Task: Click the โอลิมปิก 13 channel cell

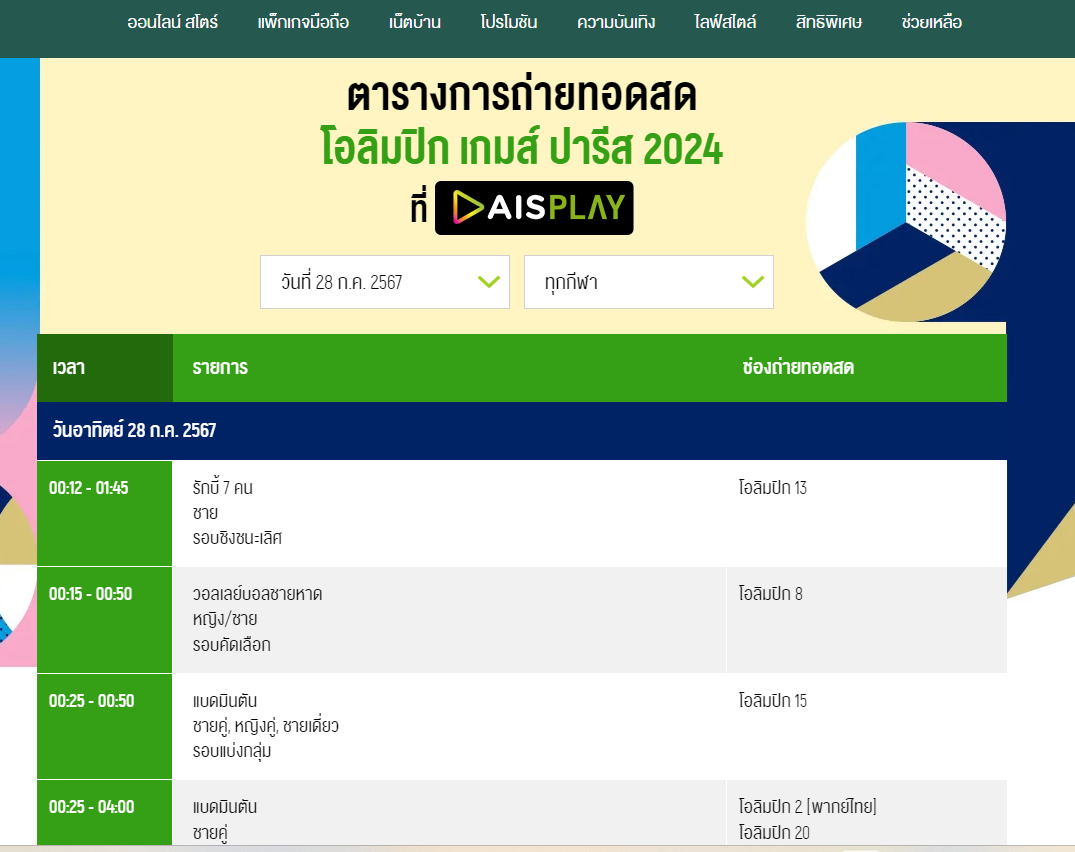Action: click(x=867, y=513)
